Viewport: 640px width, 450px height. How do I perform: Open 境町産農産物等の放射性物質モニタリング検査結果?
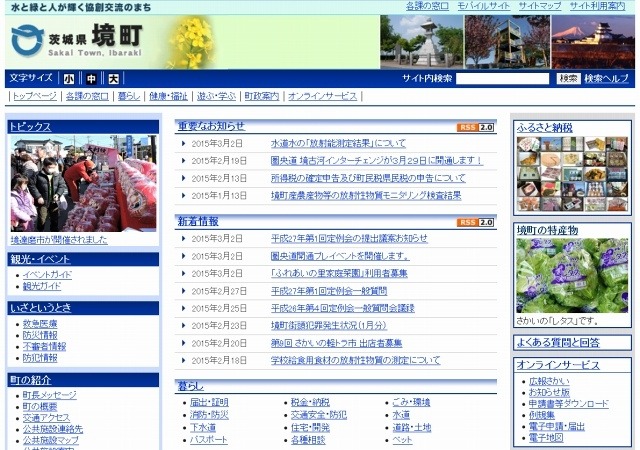click(x=366, y=196)
